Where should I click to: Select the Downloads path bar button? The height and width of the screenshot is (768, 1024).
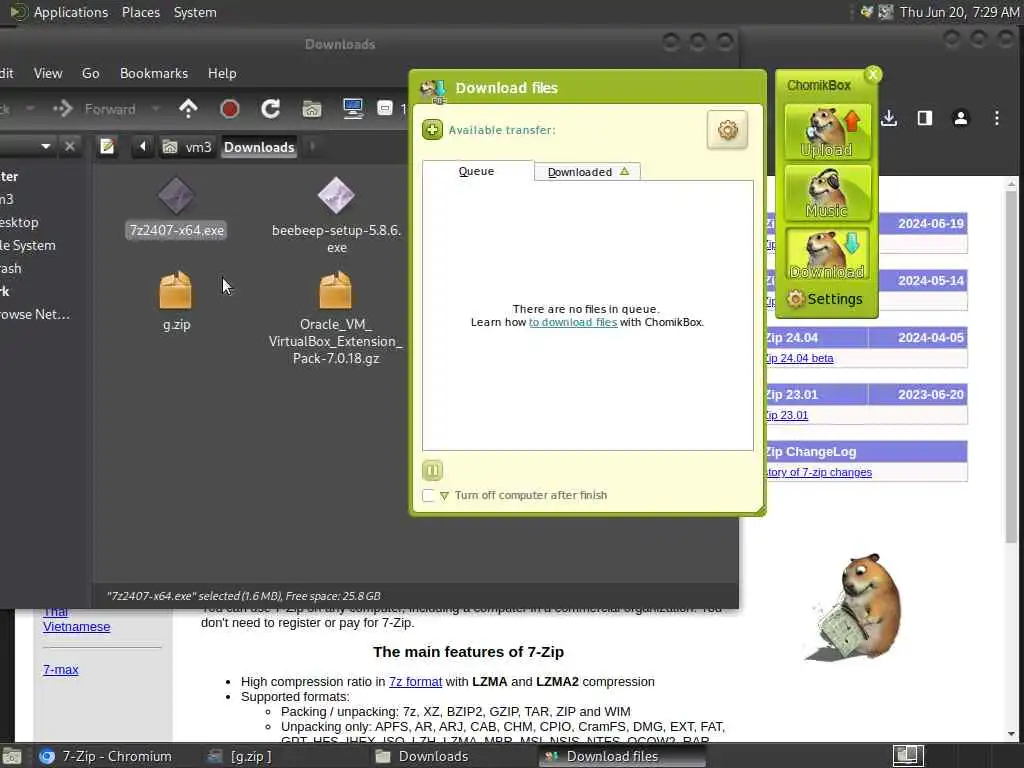[x=259, y=147]
